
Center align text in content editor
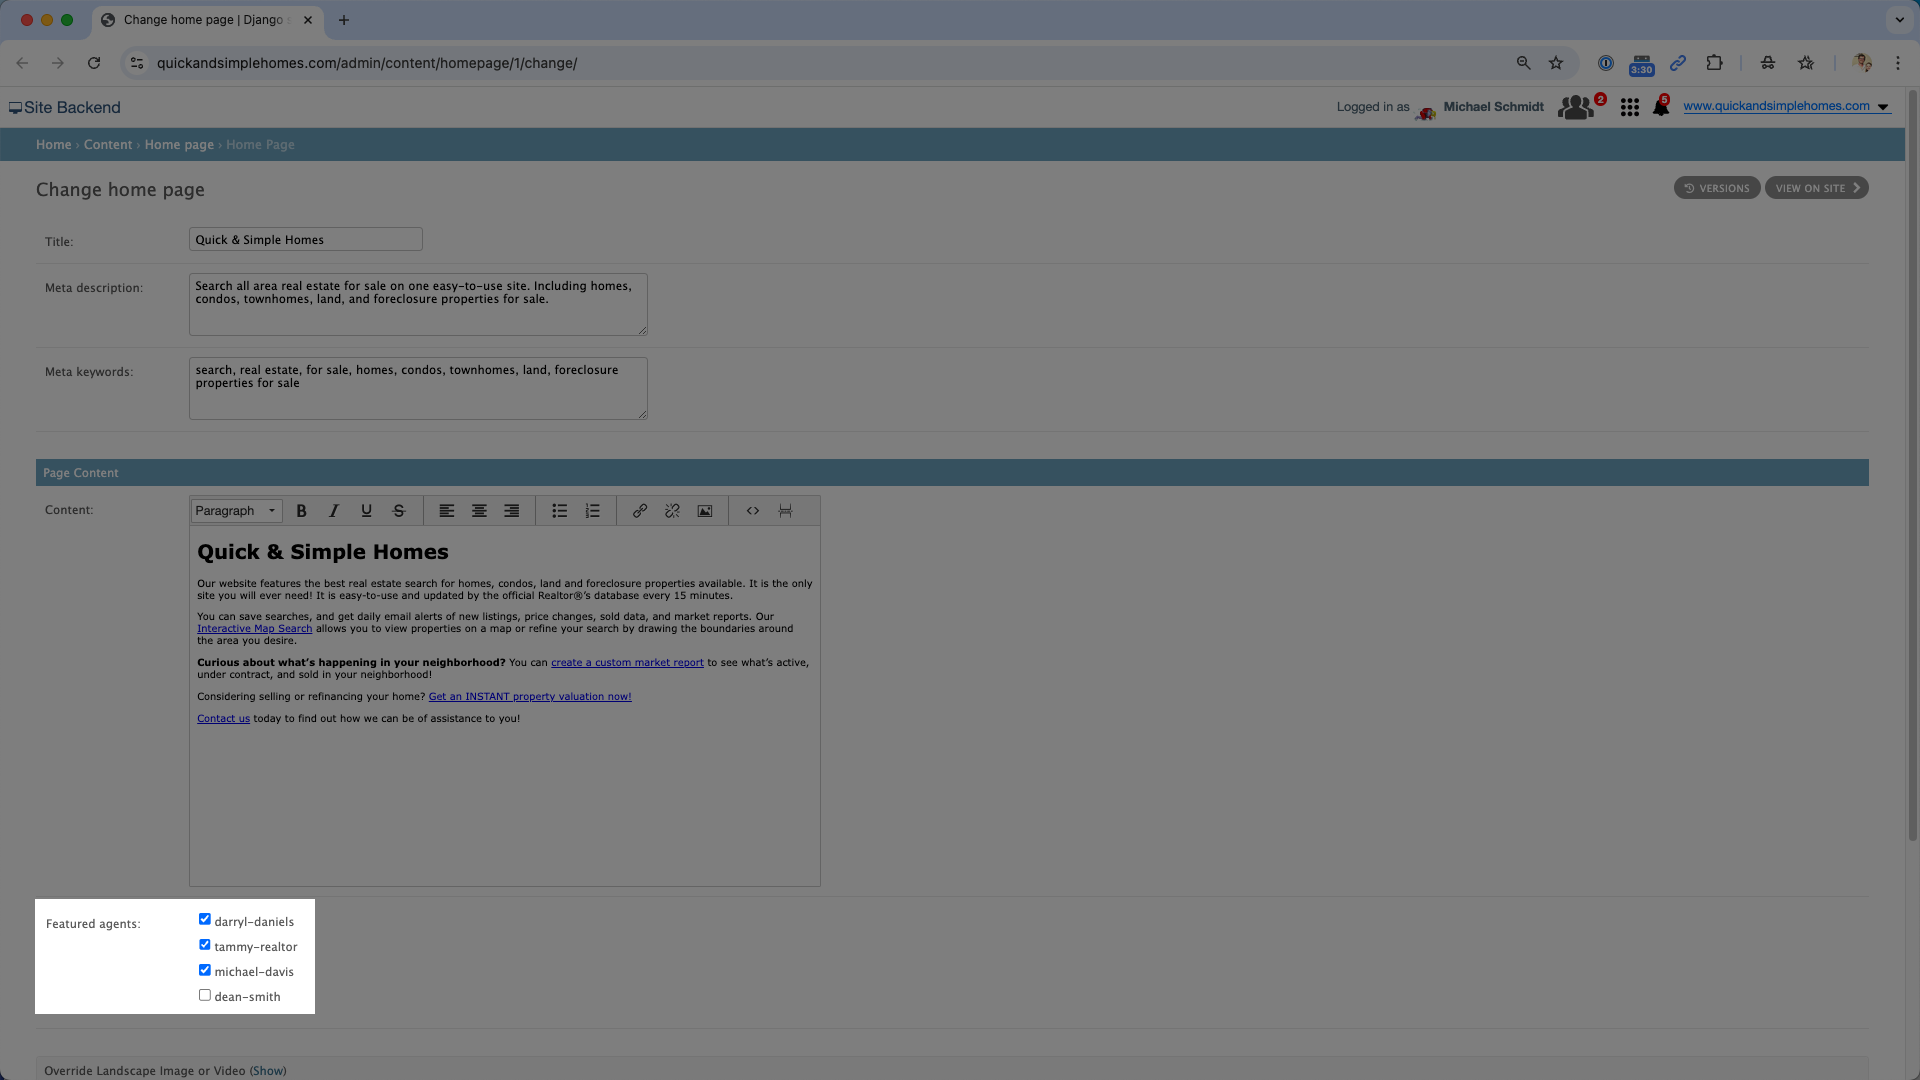coord(479,511)
